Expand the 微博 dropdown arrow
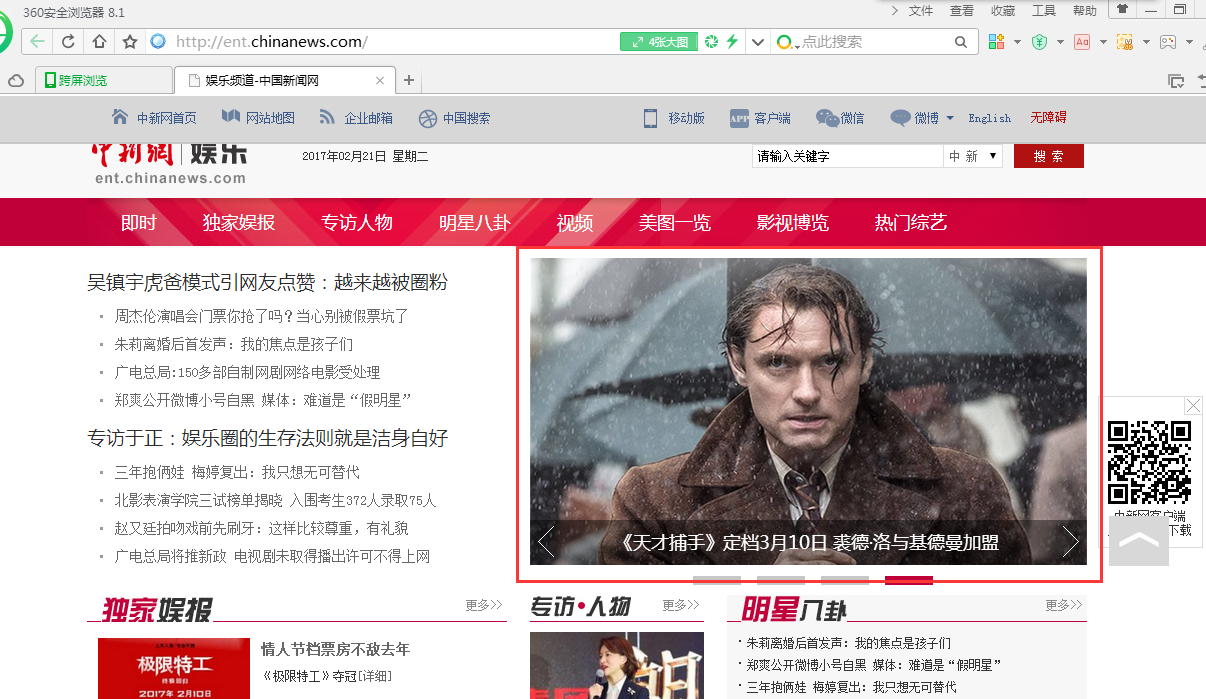The height and width of the screenshot is (699, 1206). pos(950,118)
